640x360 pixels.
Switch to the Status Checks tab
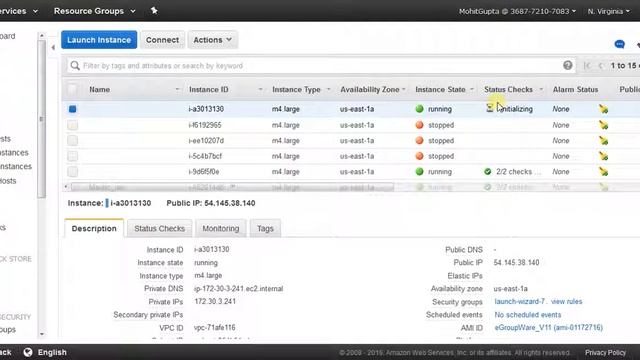pos(160,229)
